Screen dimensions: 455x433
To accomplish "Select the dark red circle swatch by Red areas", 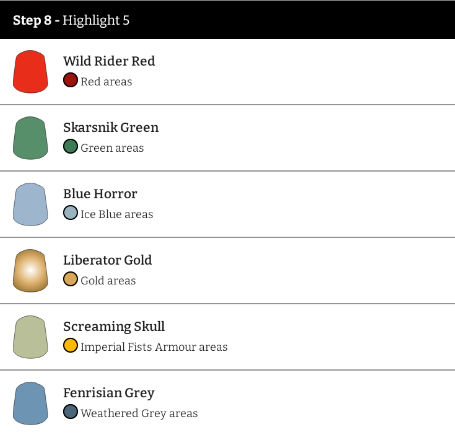I will tap(70, 80).
